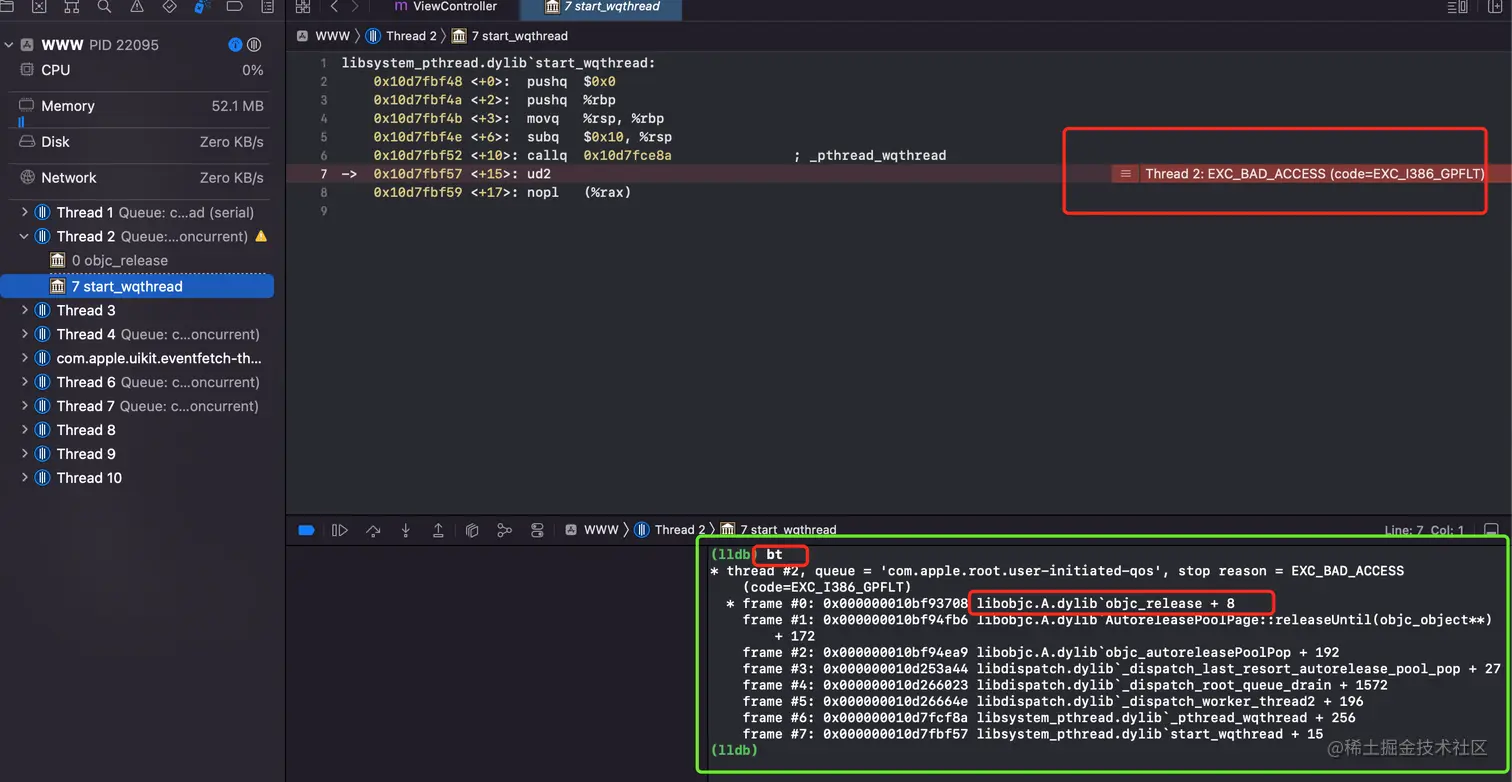Click line number 9 in gutter
The width and height of the screenshot is (1512, 782).
point(323,211)
